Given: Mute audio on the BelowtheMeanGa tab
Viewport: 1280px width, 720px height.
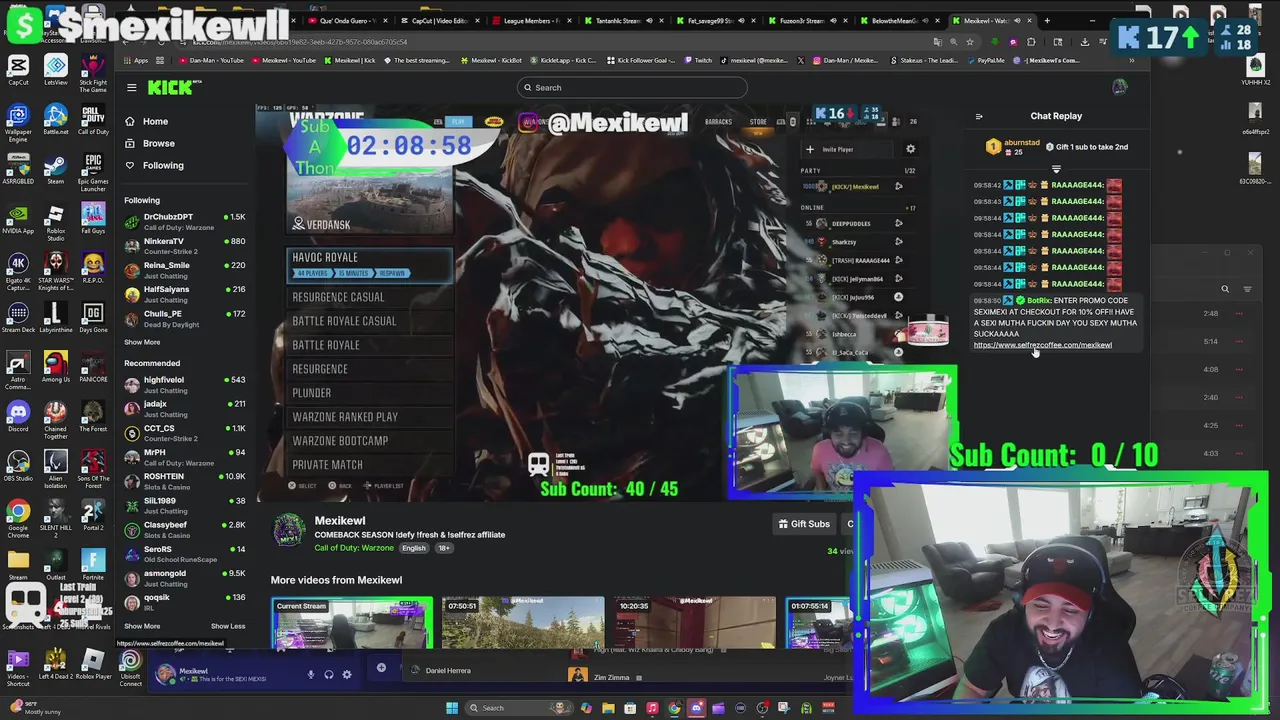Looking at the screenshot, I should pos(927,20).
